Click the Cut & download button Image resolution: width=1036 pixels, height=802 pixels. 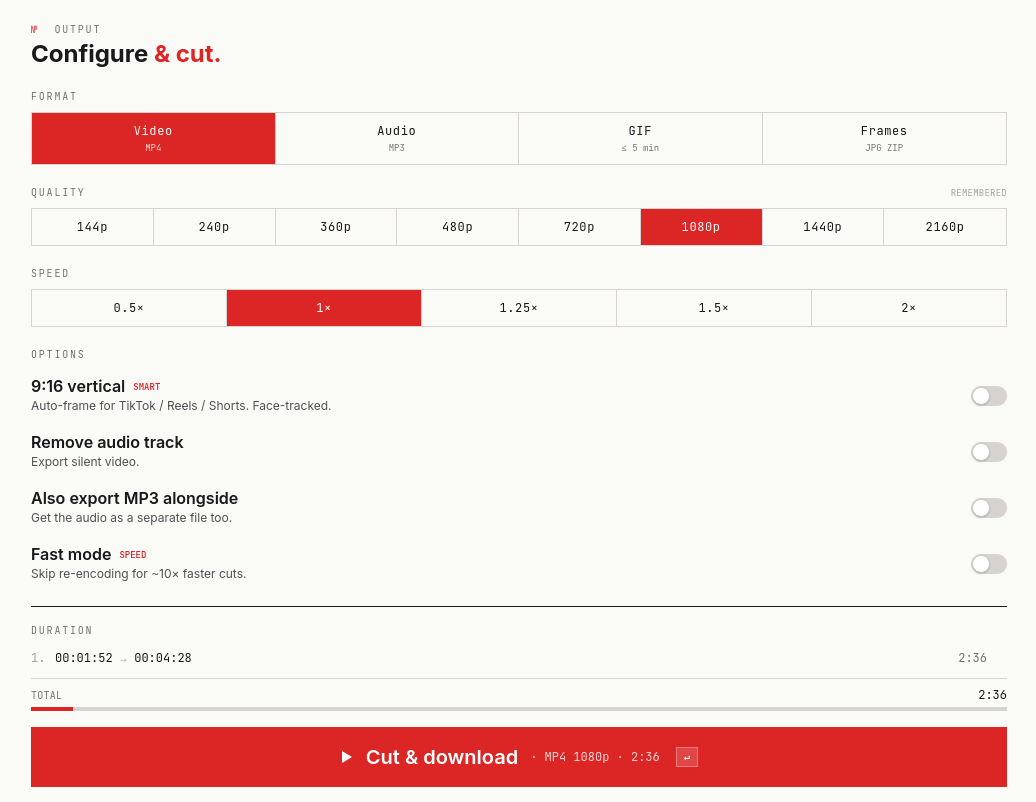[x=519, y=757]
